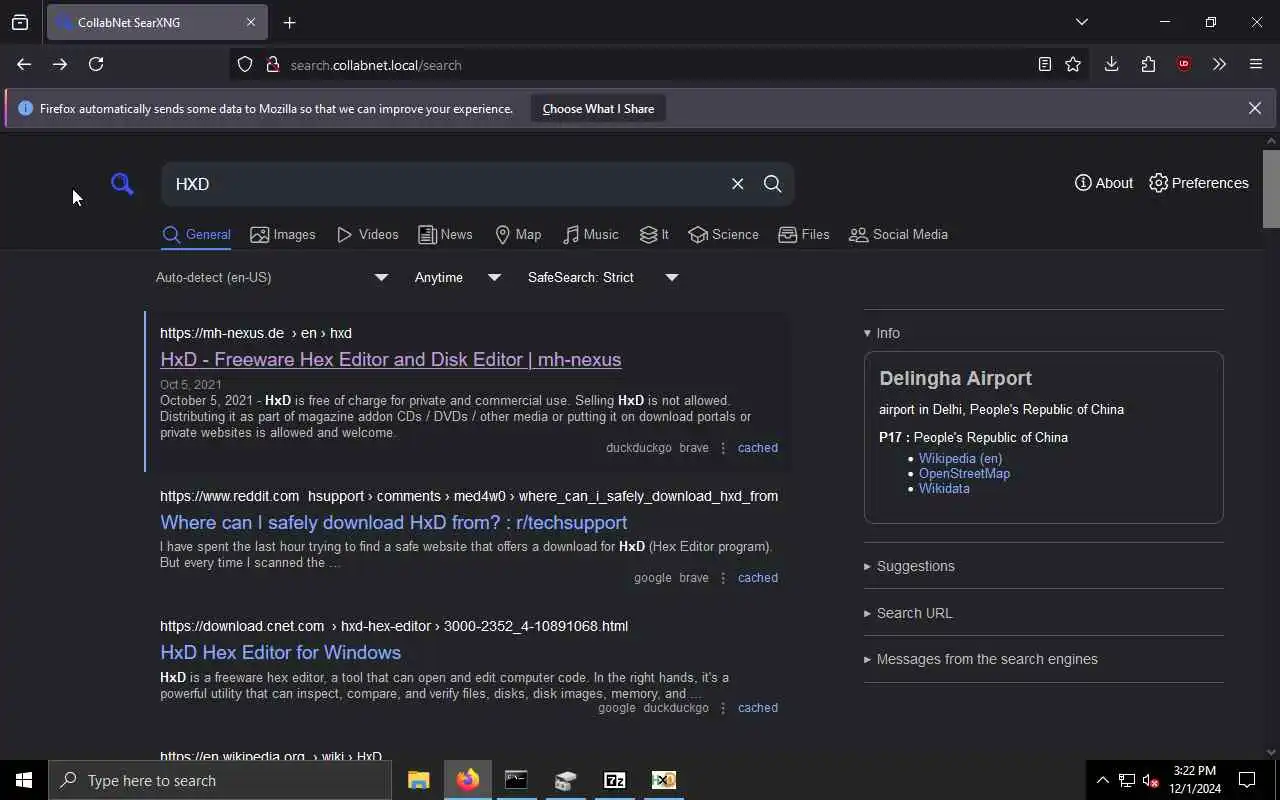1280x800 pixels.
Task: Reload the current page
Action: pos(96,64)
